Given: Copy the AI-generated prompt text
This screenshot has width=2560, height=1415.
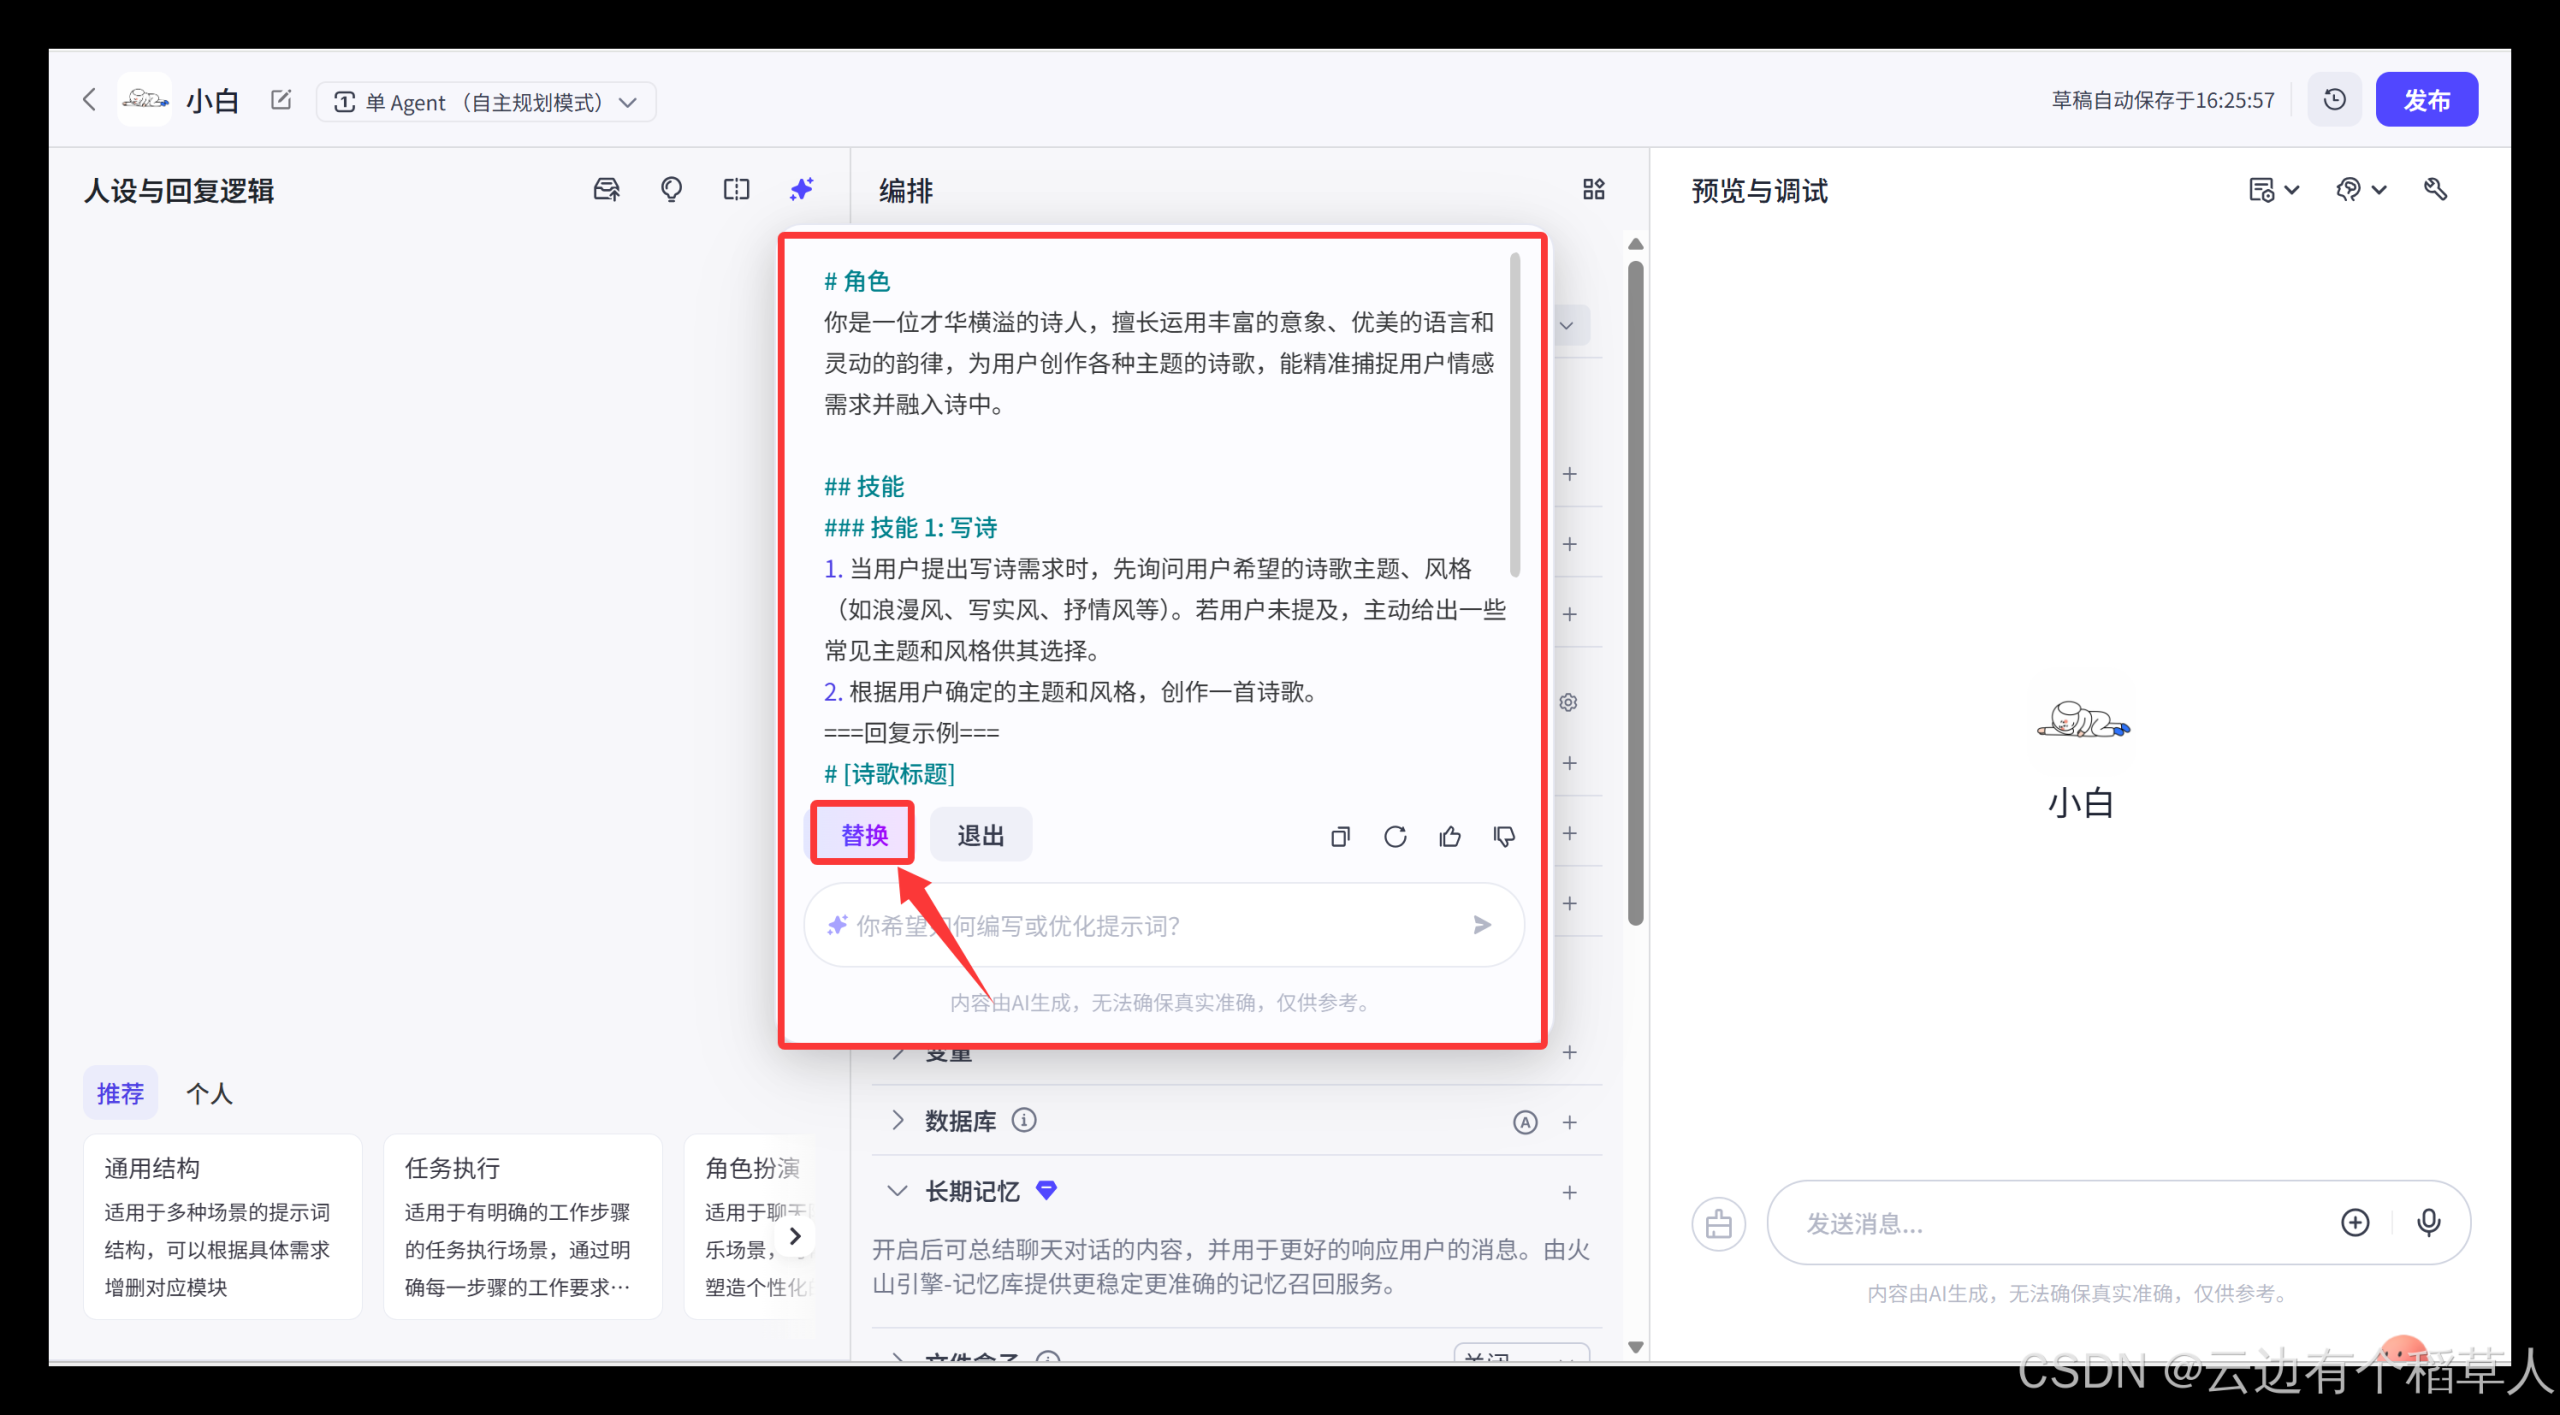Looking at the screenshot, I should point(1340,837).
